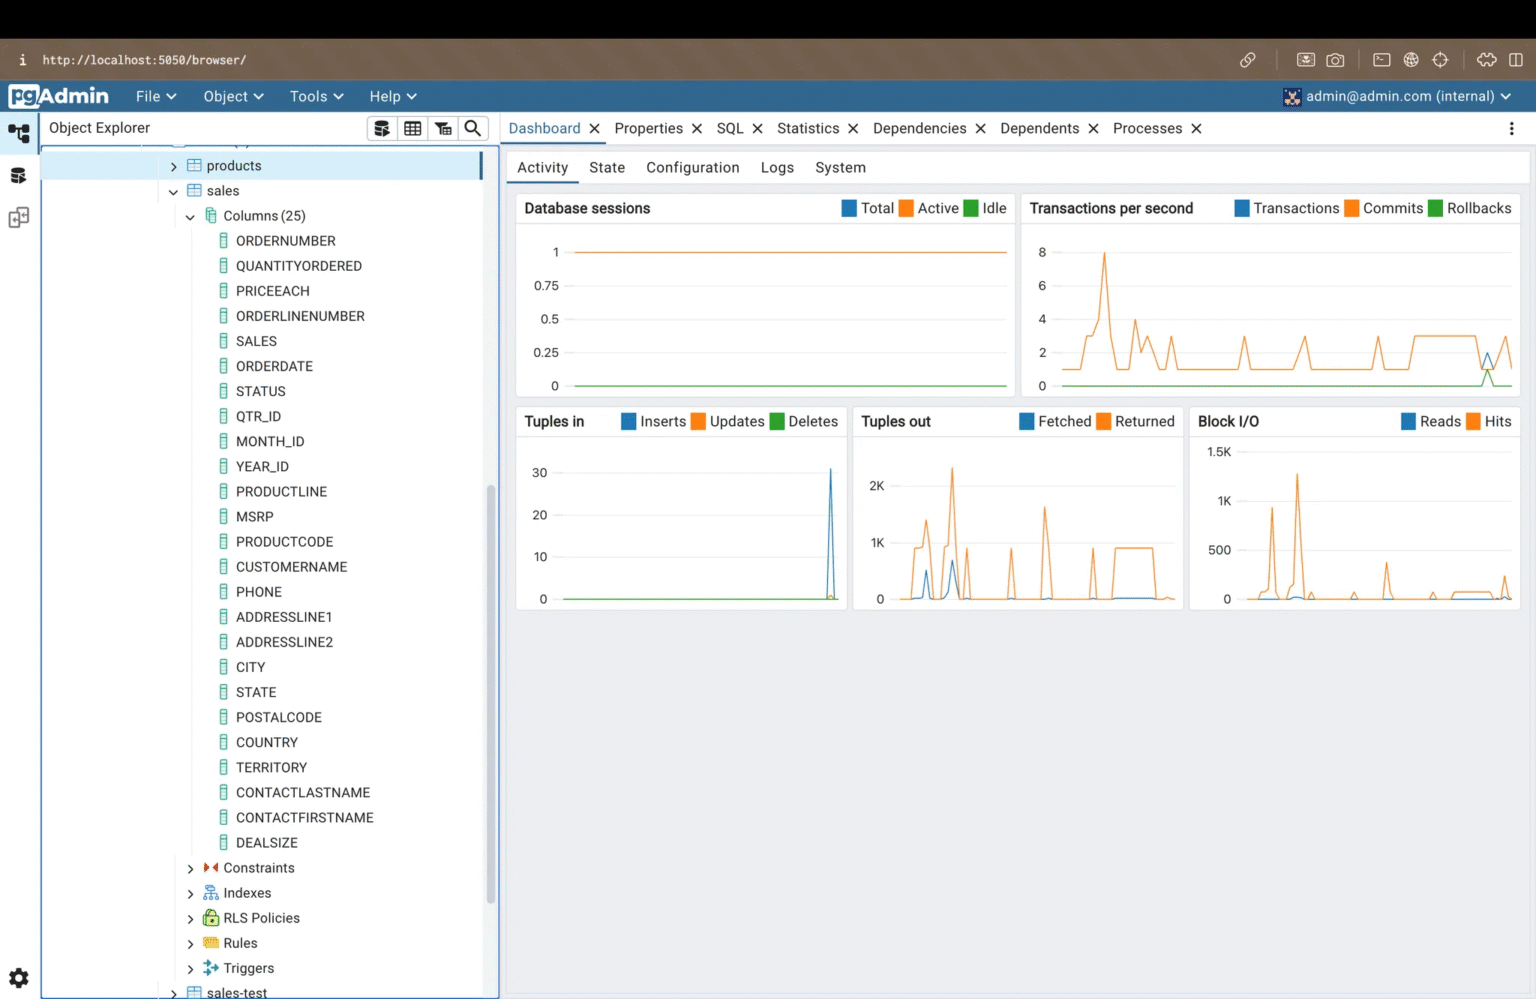Open the Logs section of the Dashboard
1536x999 pixels.
(x=777, y=167)
